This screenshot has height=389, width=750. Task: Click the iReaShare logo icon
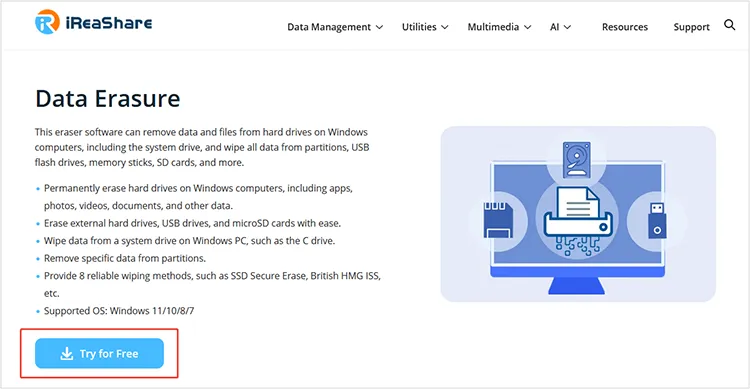pos(47,22)
